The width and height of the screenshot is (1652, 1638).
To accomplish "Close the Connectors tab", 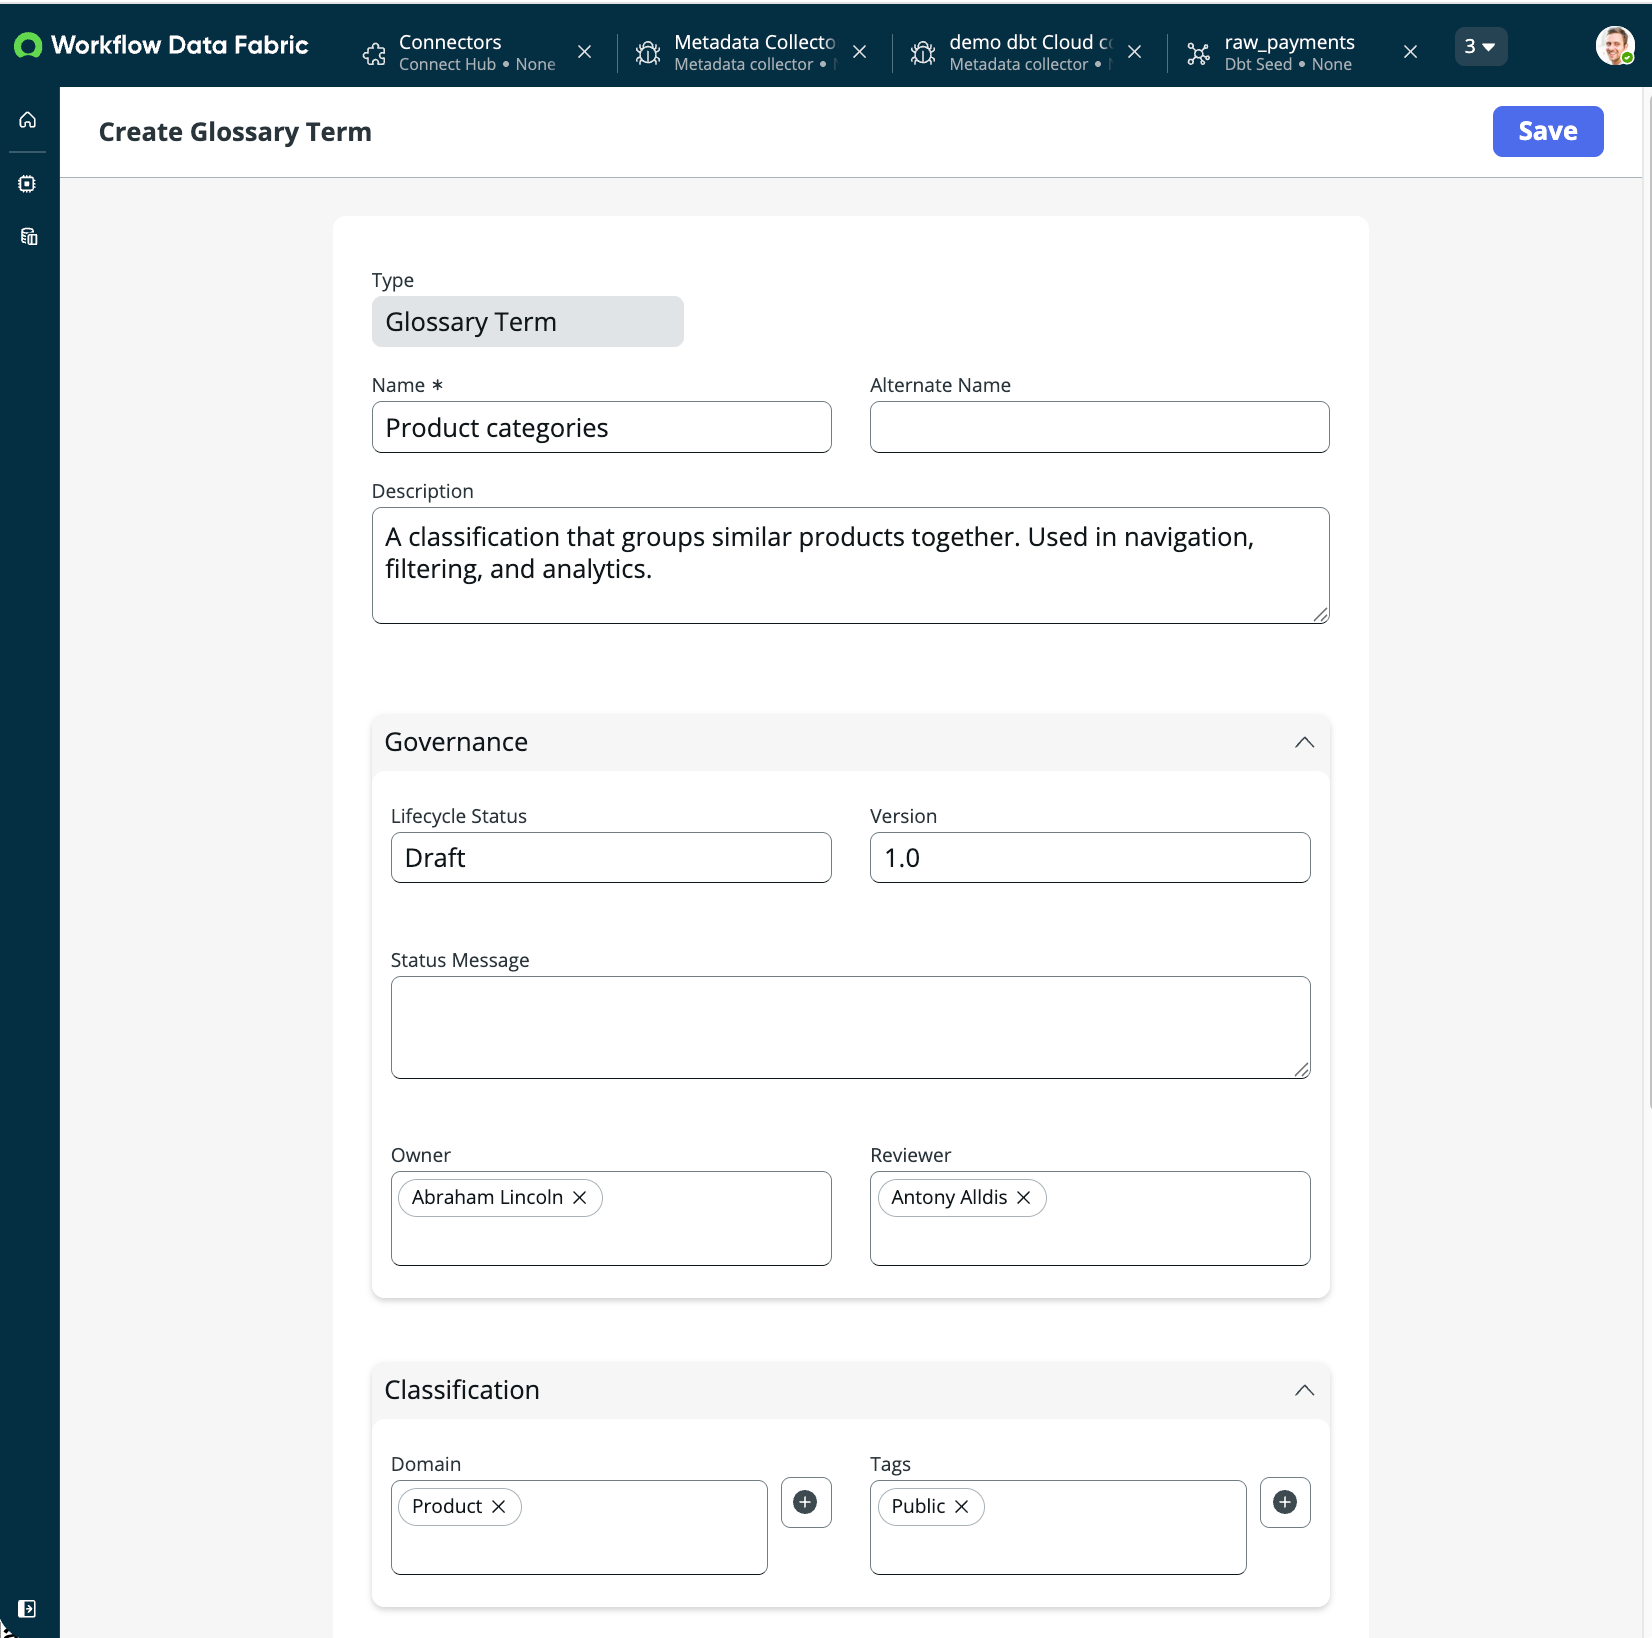I will click(584, 52).
